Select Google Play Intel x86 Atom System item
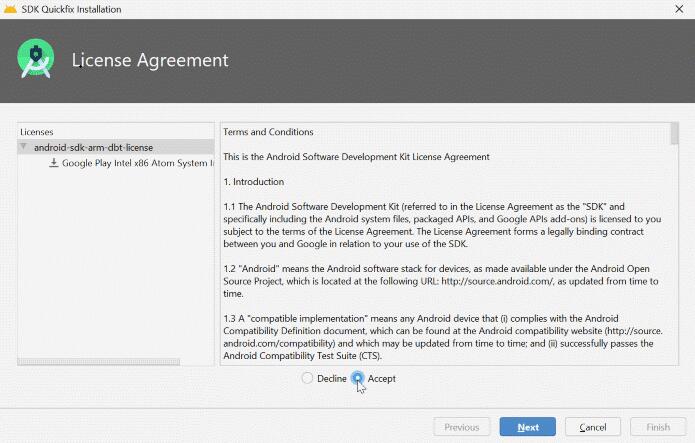 [x=137, y=163]
